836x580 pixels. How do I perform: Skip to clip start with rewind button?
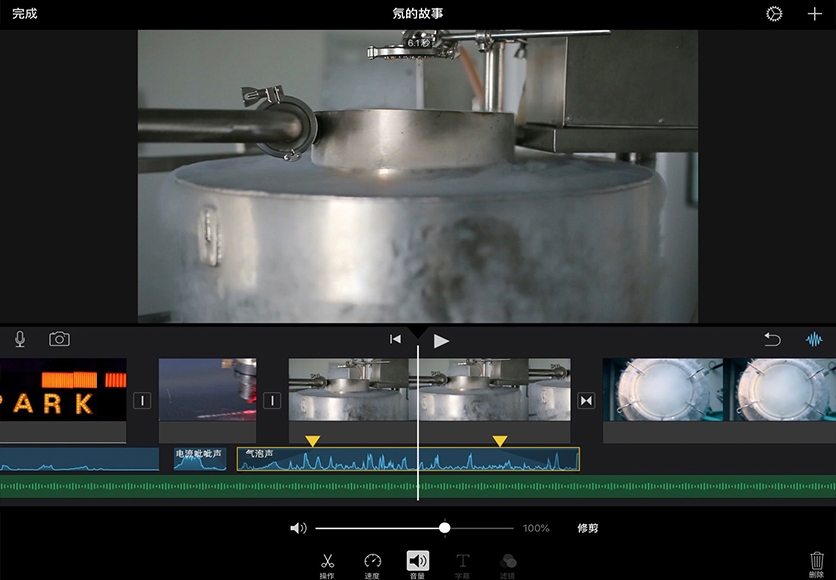[395, 340]
